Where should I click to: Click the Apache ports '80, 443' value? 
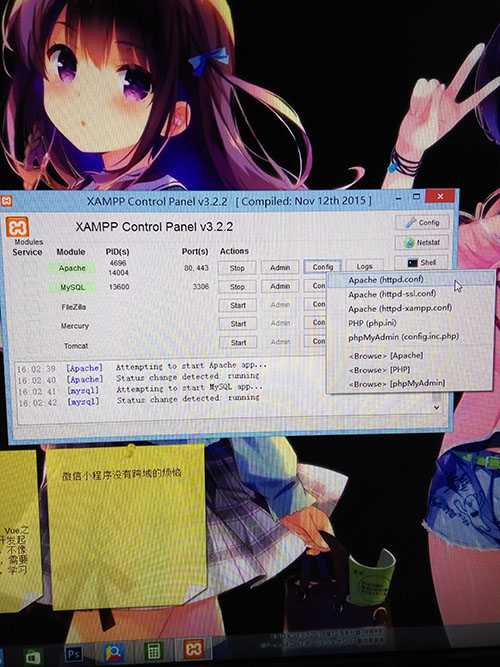pos(196,268)
